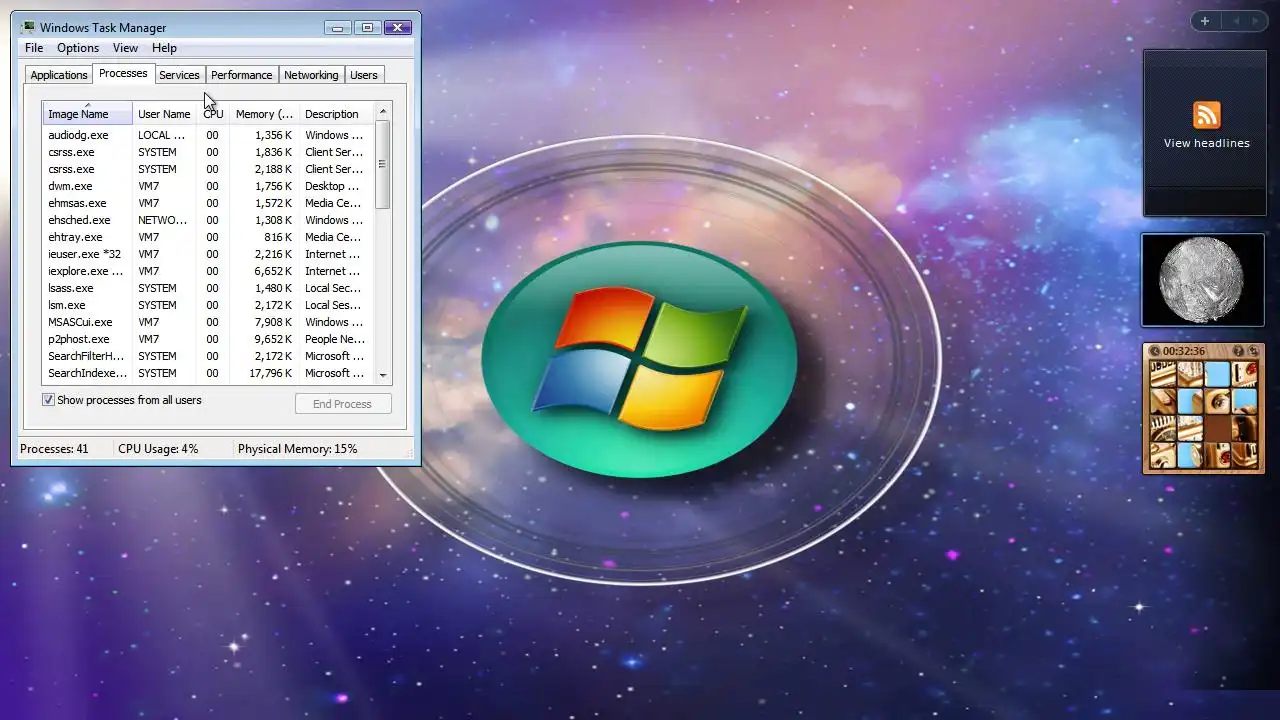This screenshot has height=720, width=1280.
Task: Sort by the Description column header
Action: click(336, 114)
